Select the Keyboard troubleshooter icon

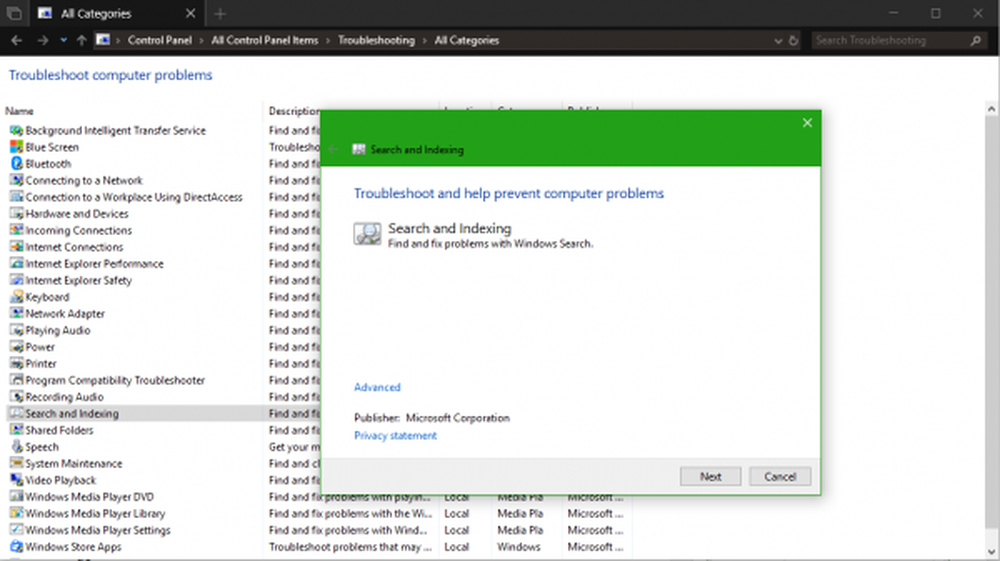pyautogui.click(x=16, y=297)
